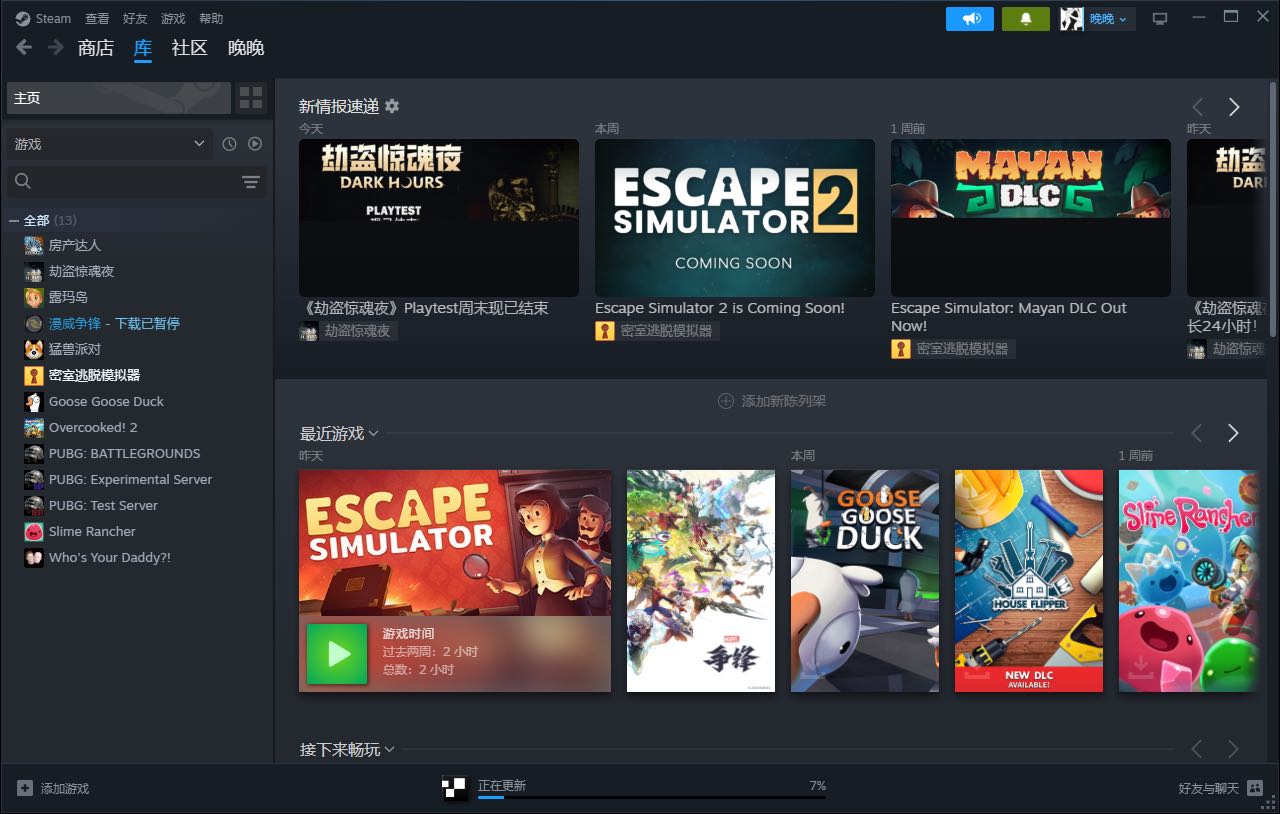Click the recent activity clock icon
This screenshot has height=814, width=1280.
(229, 144)
